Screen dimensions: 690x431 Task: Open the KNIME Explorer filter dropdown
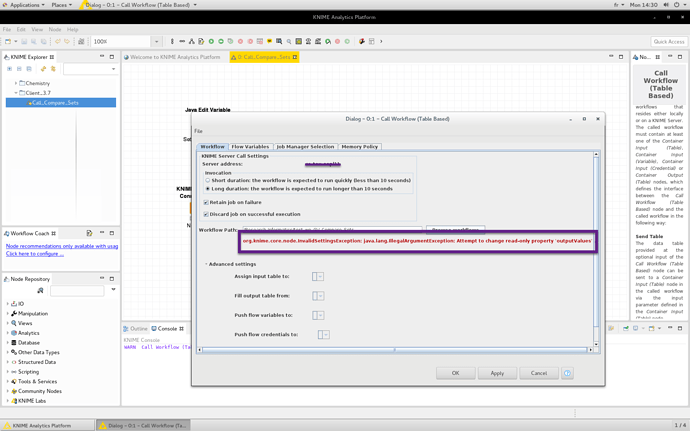tap(113, 69)
